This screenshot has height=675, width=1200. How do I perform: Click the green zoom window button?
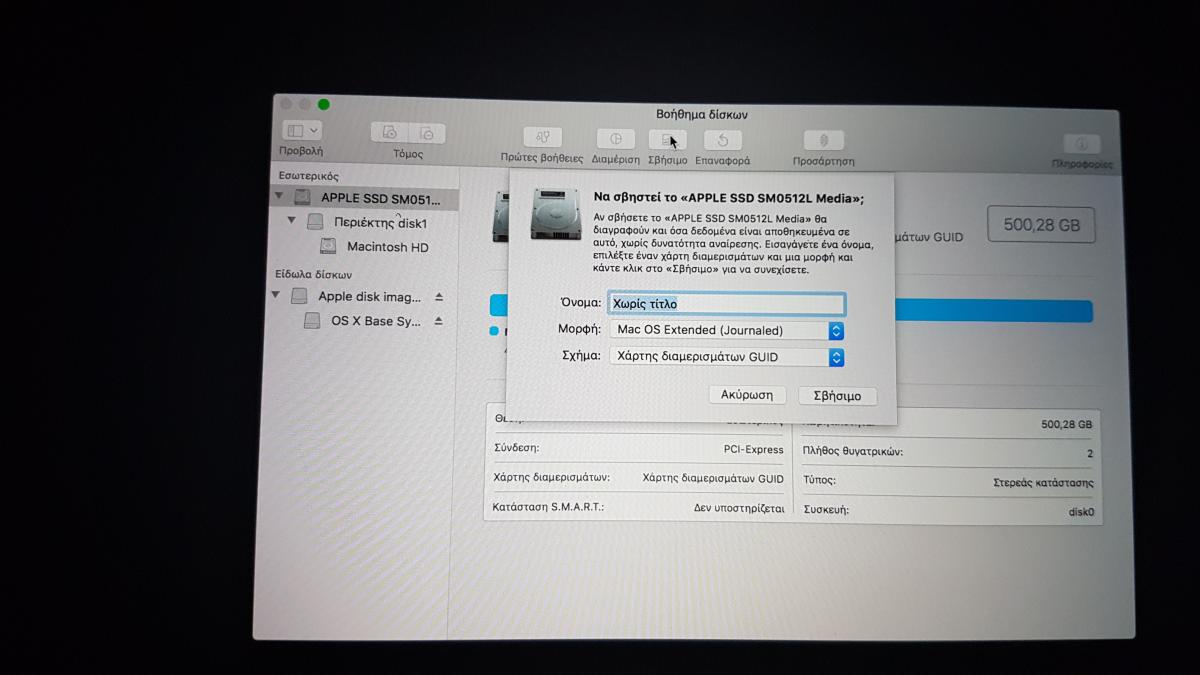pyautogui.click(x=324, y=104)
